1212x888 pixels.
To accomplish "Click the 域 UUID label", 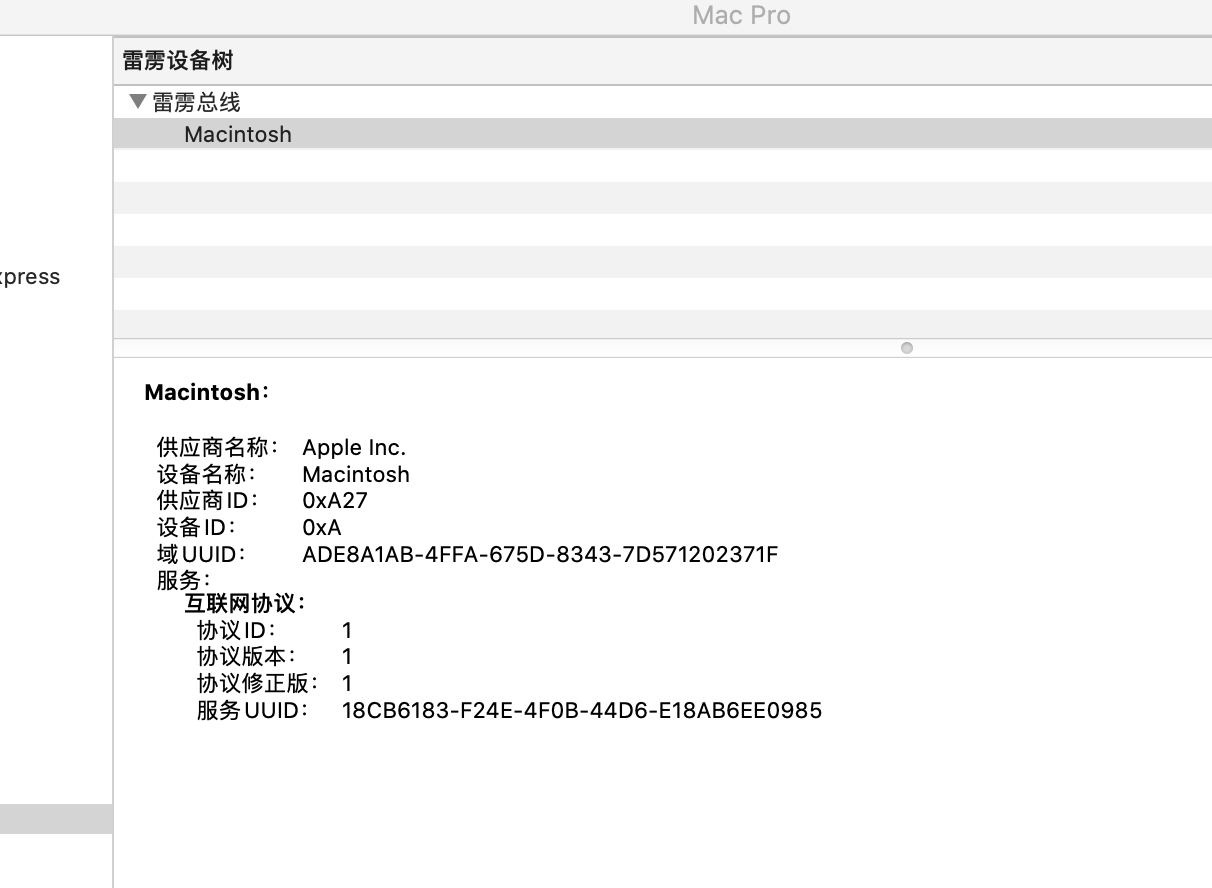I will [201, 553].
